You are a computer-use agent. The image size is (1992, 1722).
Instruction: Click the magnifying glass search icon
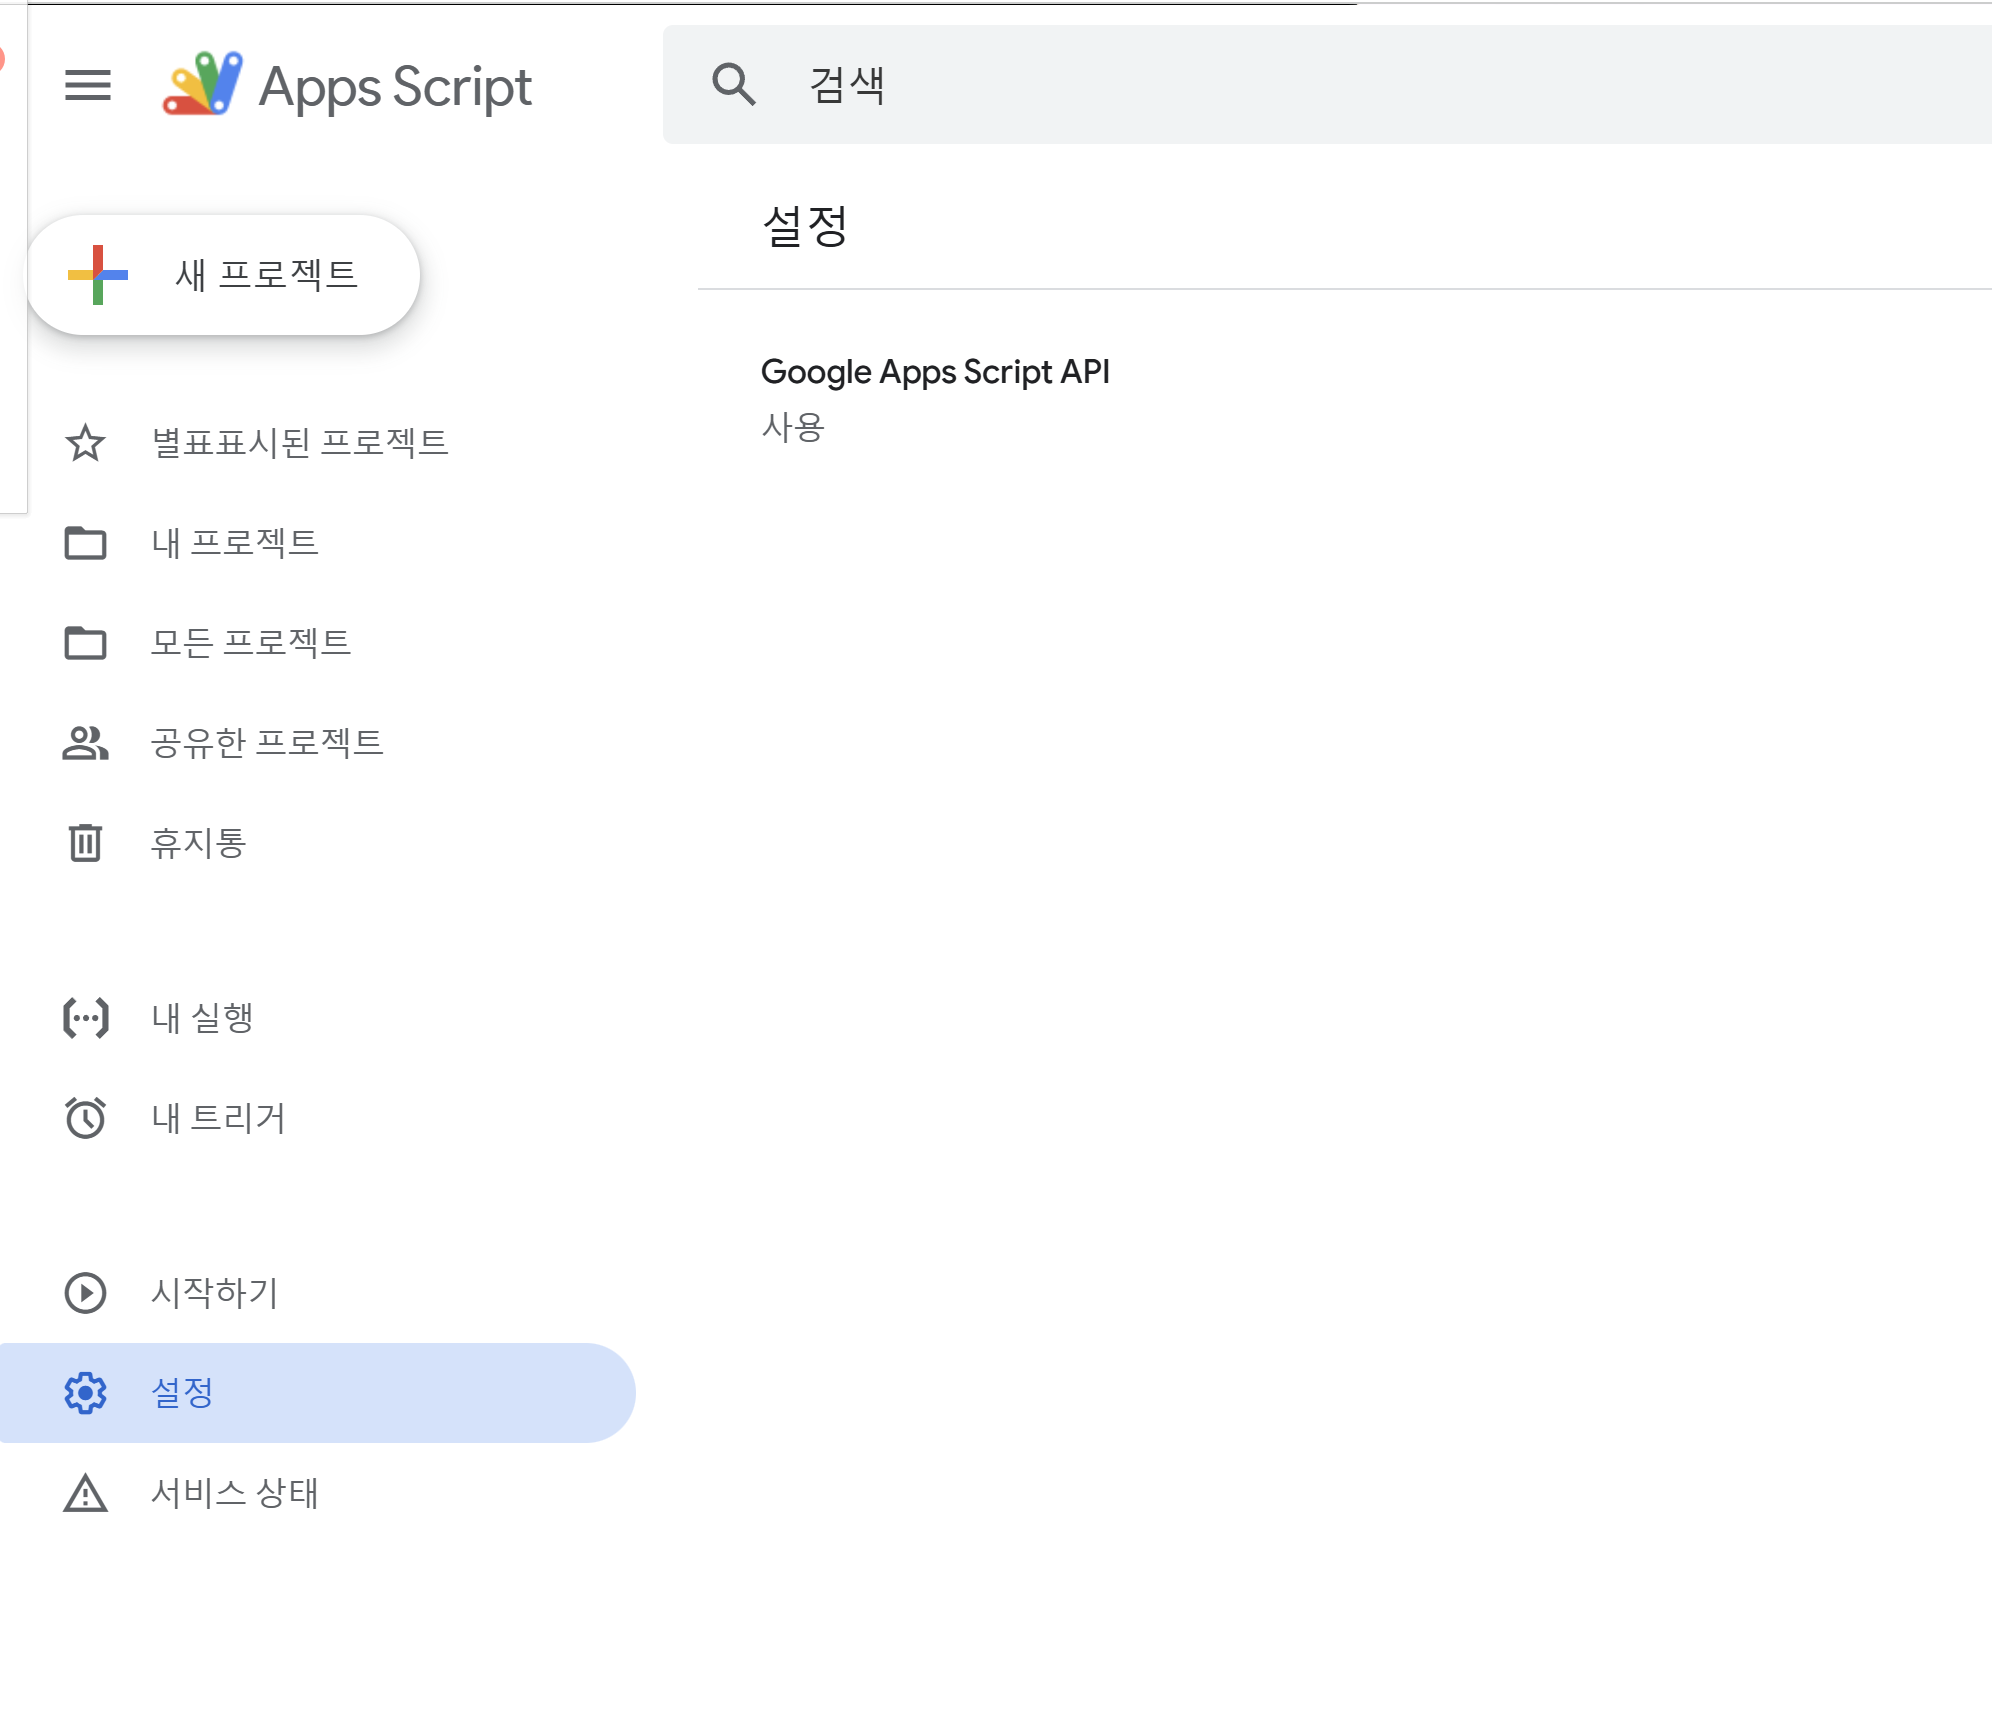point(733,85)
